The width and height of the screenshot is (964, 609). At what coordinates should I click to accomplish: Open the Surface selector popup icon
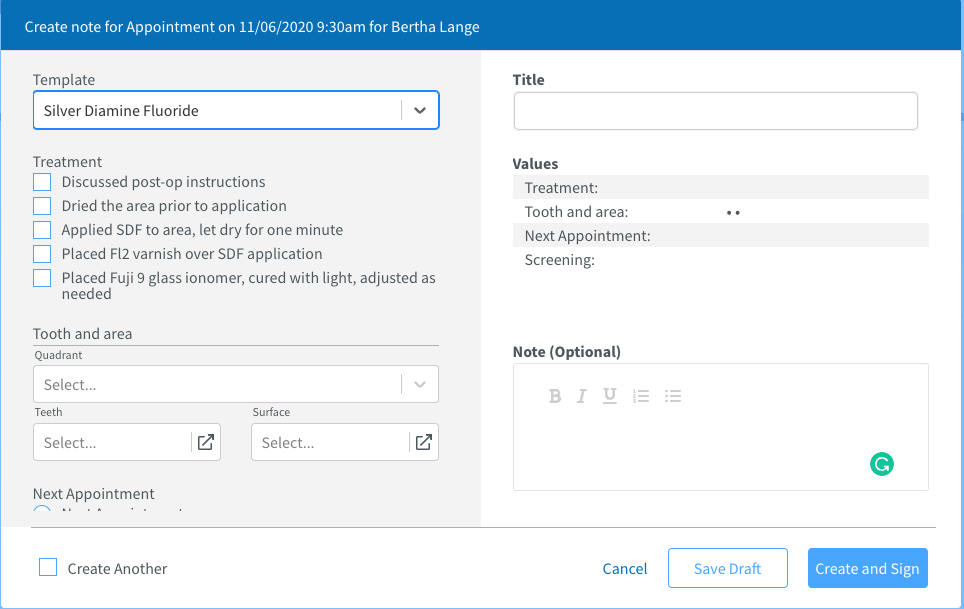pos(424,442)
